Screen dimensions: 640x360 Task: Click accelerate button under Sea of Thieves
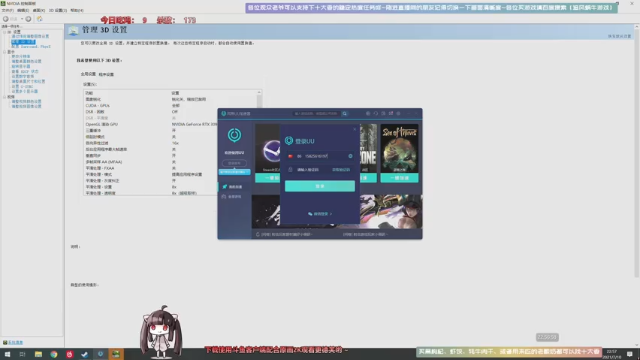[399, 178]
